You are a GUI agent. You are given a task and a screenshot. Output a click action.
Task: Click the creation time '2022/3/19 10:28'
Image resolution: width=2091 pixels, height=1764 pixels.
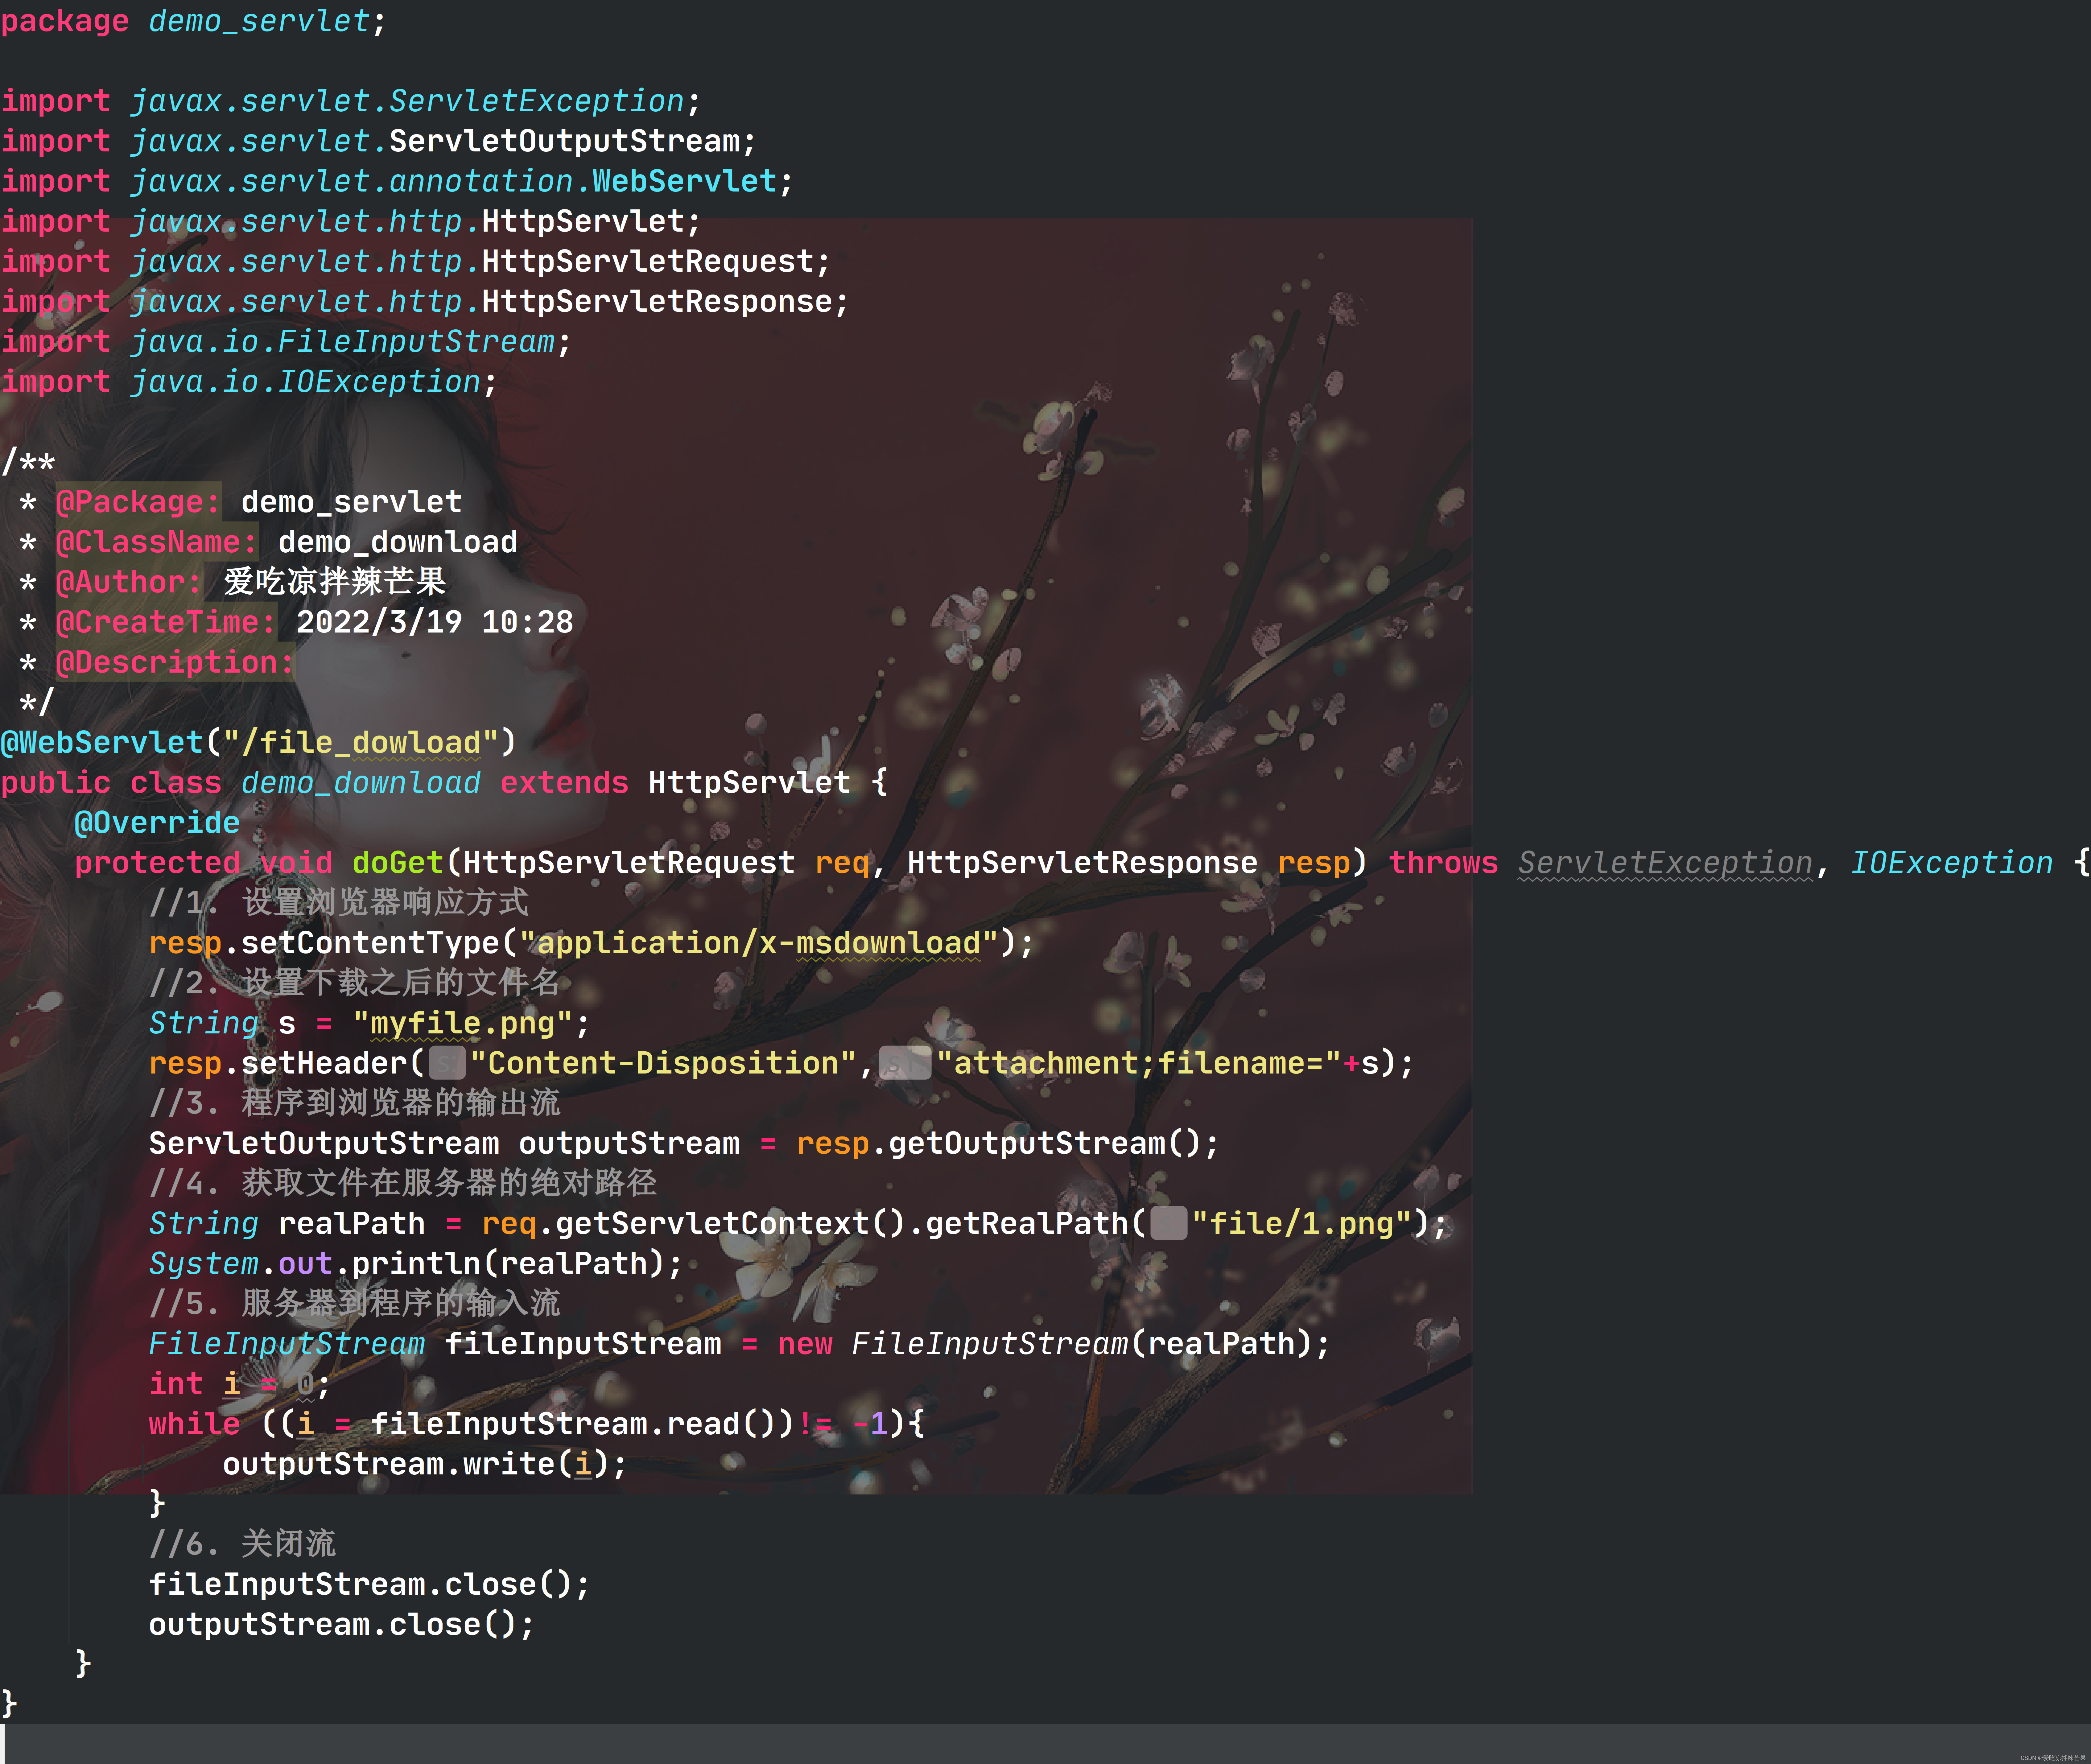tap(435, 622)
